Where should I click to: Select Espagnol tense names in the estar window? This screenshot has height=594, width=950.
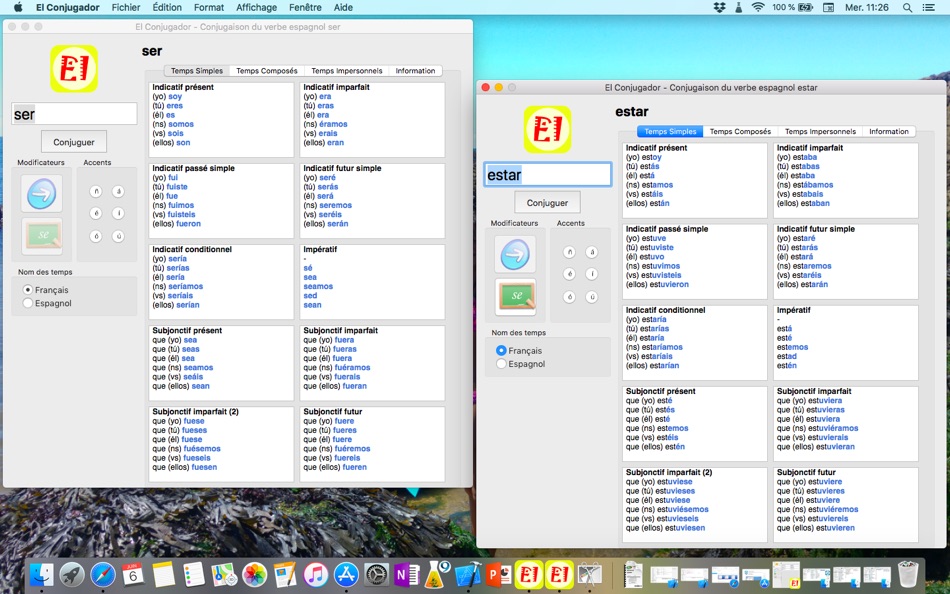tap(520, 364)
